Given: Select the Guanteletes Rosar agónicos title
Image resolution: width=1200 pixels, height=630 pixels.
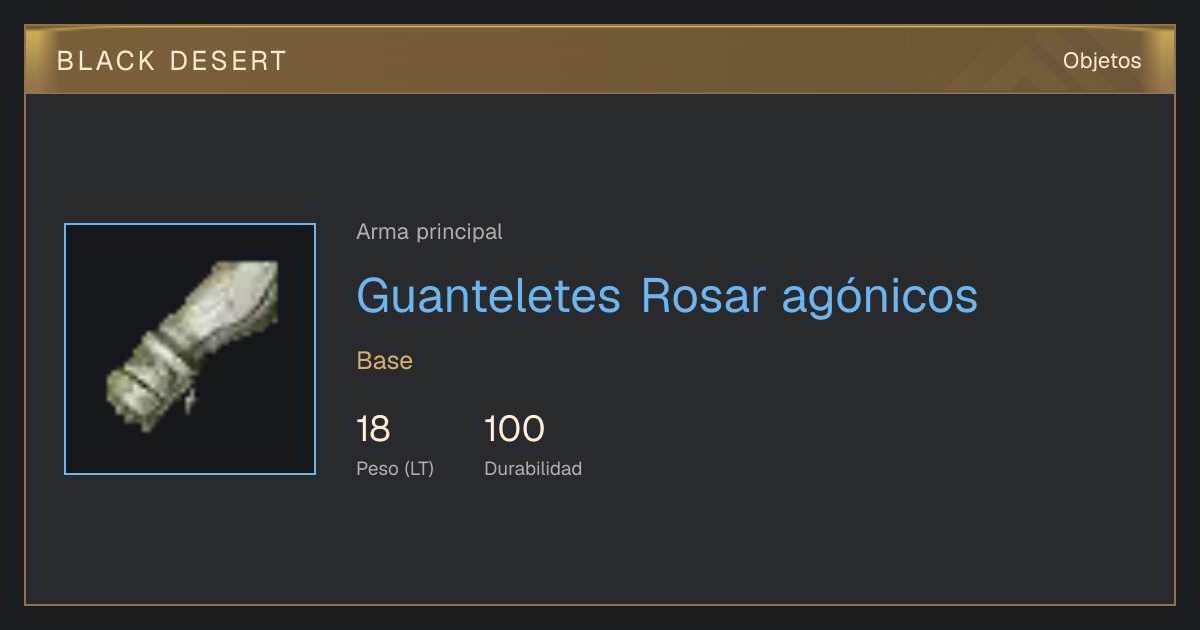Looking at the screenshot, I should (x=667, y=295).
